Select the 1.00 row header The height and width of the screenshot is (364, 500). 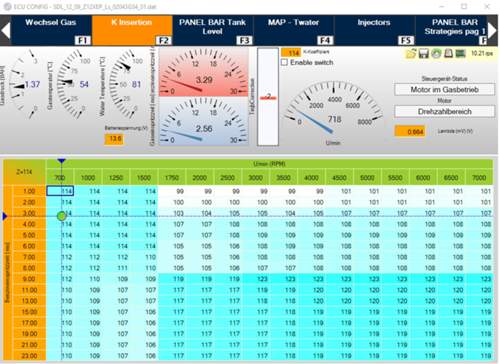[29, 191]
